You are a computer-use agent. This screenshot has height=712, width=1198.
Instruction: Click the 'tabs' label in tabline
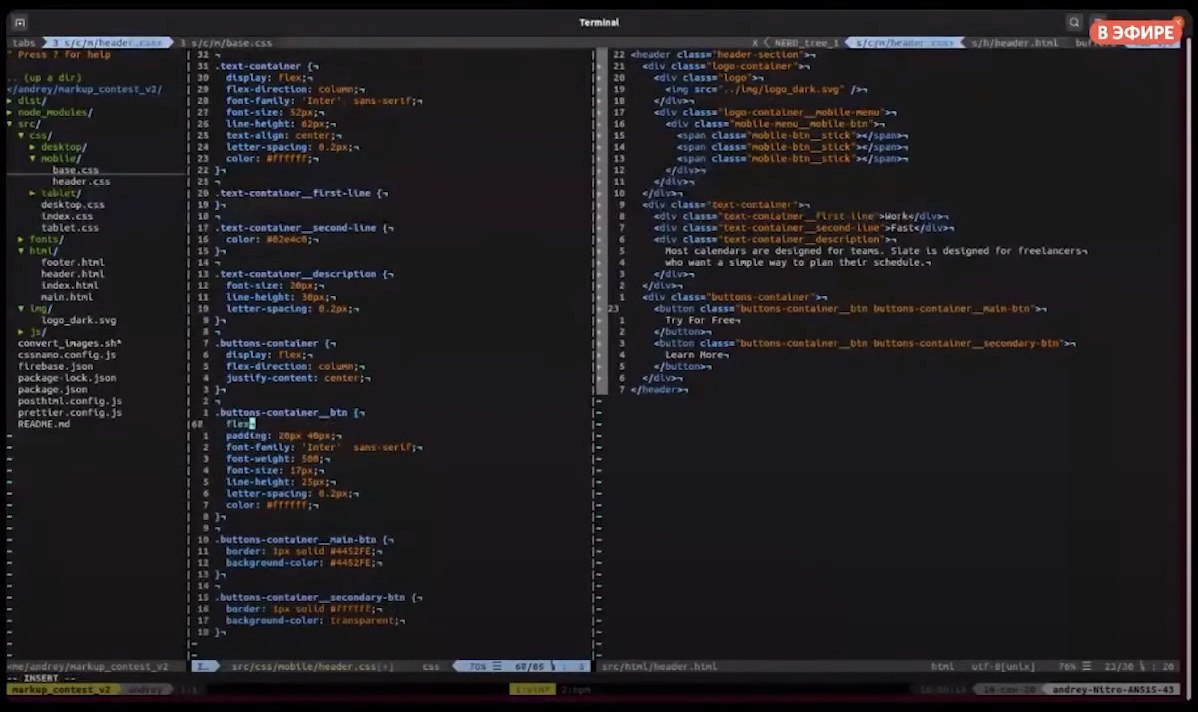pos(24,43)
